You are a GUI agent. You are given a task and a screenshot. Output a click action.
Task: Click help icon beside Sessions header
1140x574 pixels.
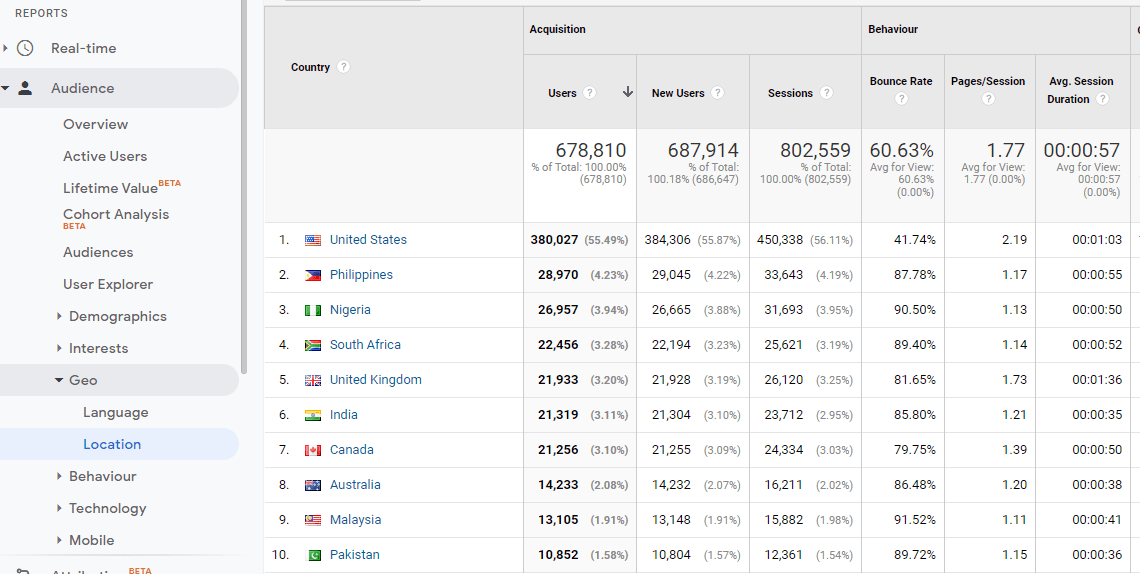[x=826, y=93]
